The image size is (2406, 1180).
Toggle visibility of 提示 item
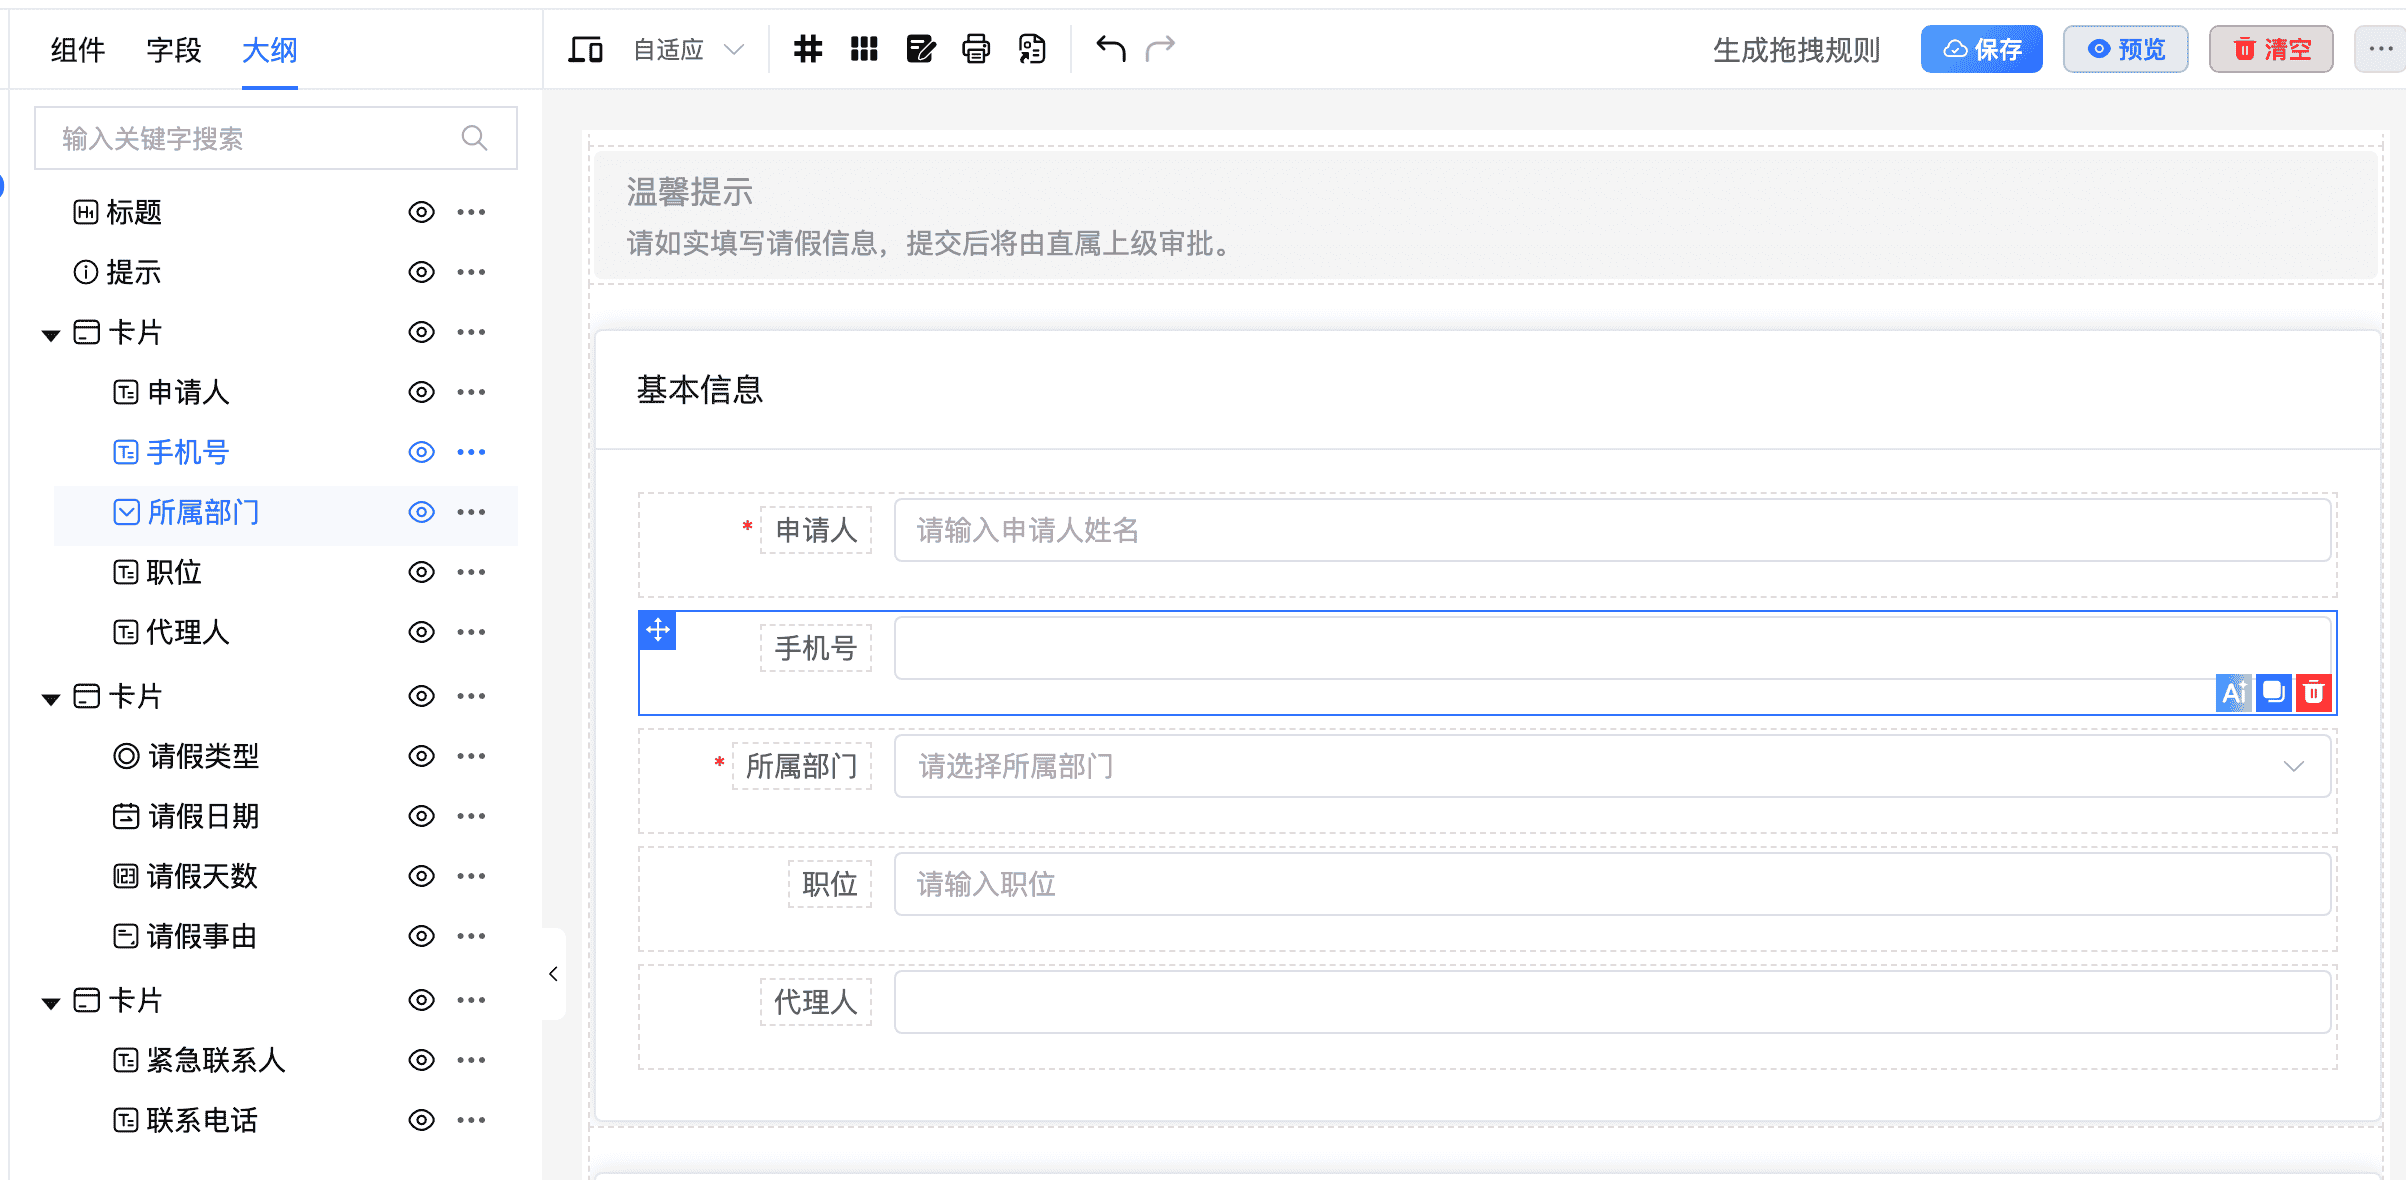coord(422,272)
